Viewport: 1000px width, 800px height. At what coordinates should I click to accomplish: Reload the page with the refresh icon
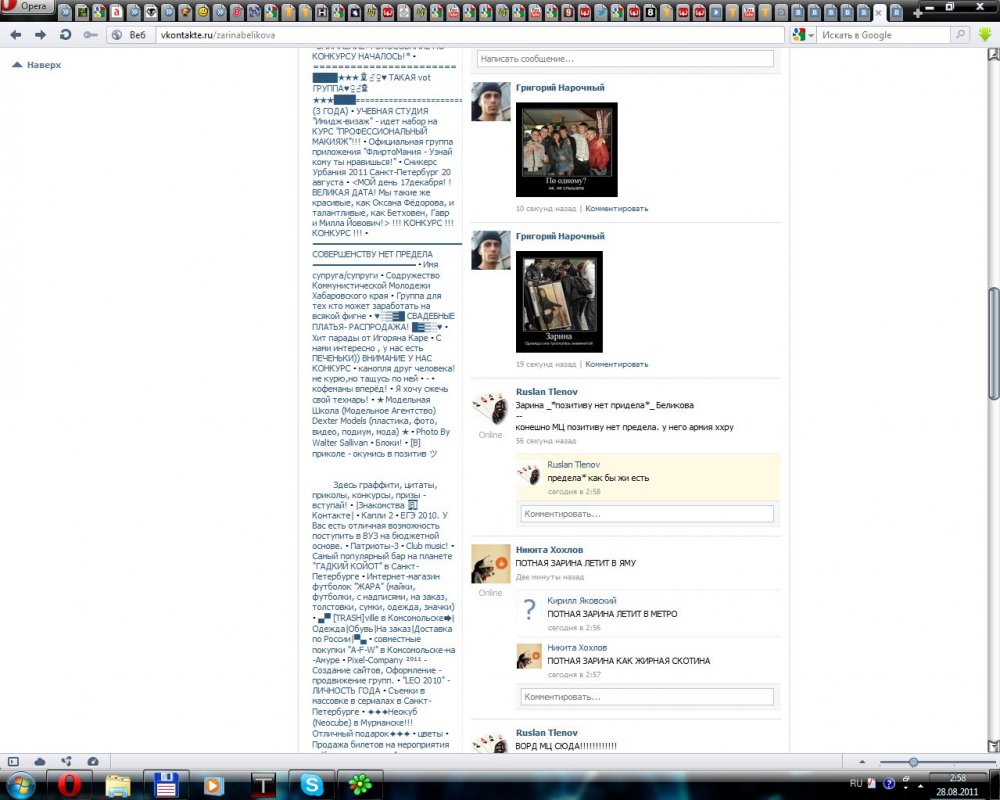(65, 35)
